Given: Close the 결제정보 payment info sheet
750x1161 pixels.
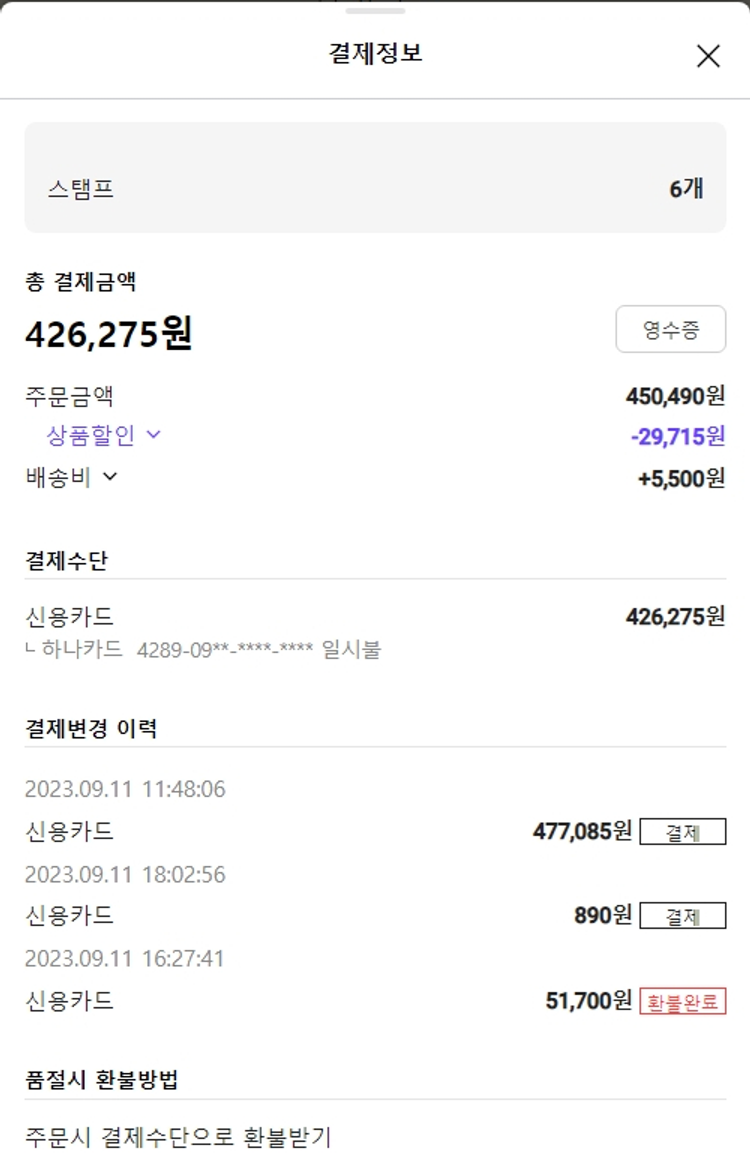Looking at the screenshot, I should (708, 56).
